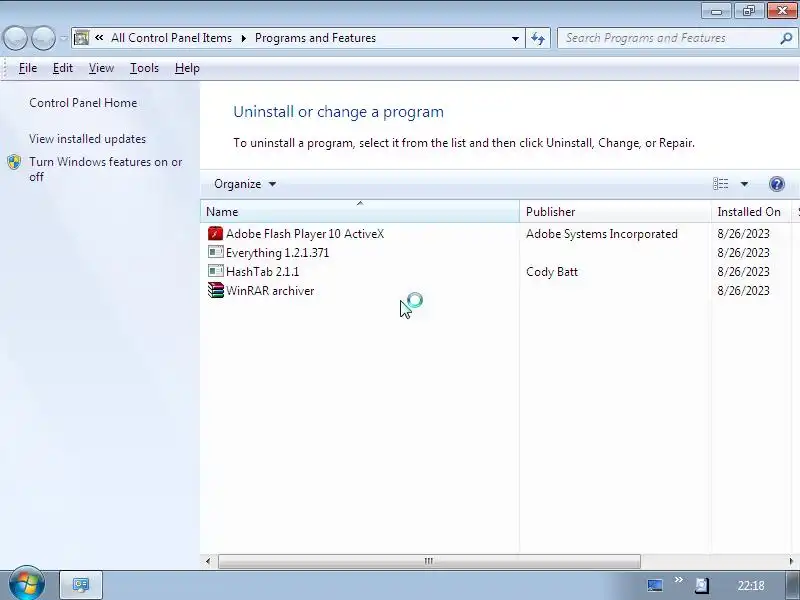
Task: Open the Organize dropdown
Action: (245, 184)
